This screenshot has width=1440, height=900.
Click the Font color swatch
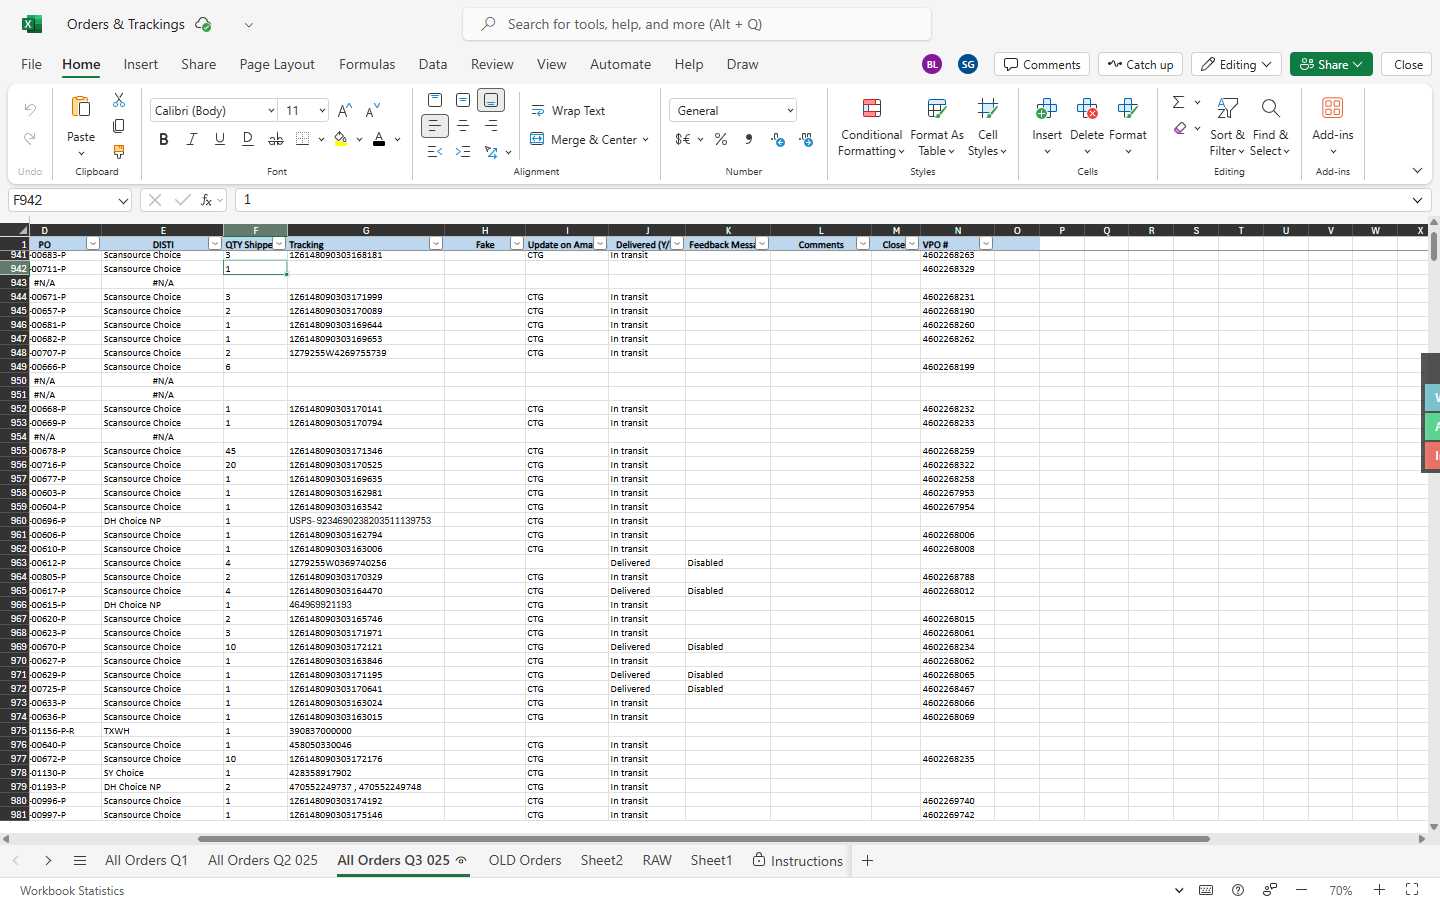tap(379, 139)
